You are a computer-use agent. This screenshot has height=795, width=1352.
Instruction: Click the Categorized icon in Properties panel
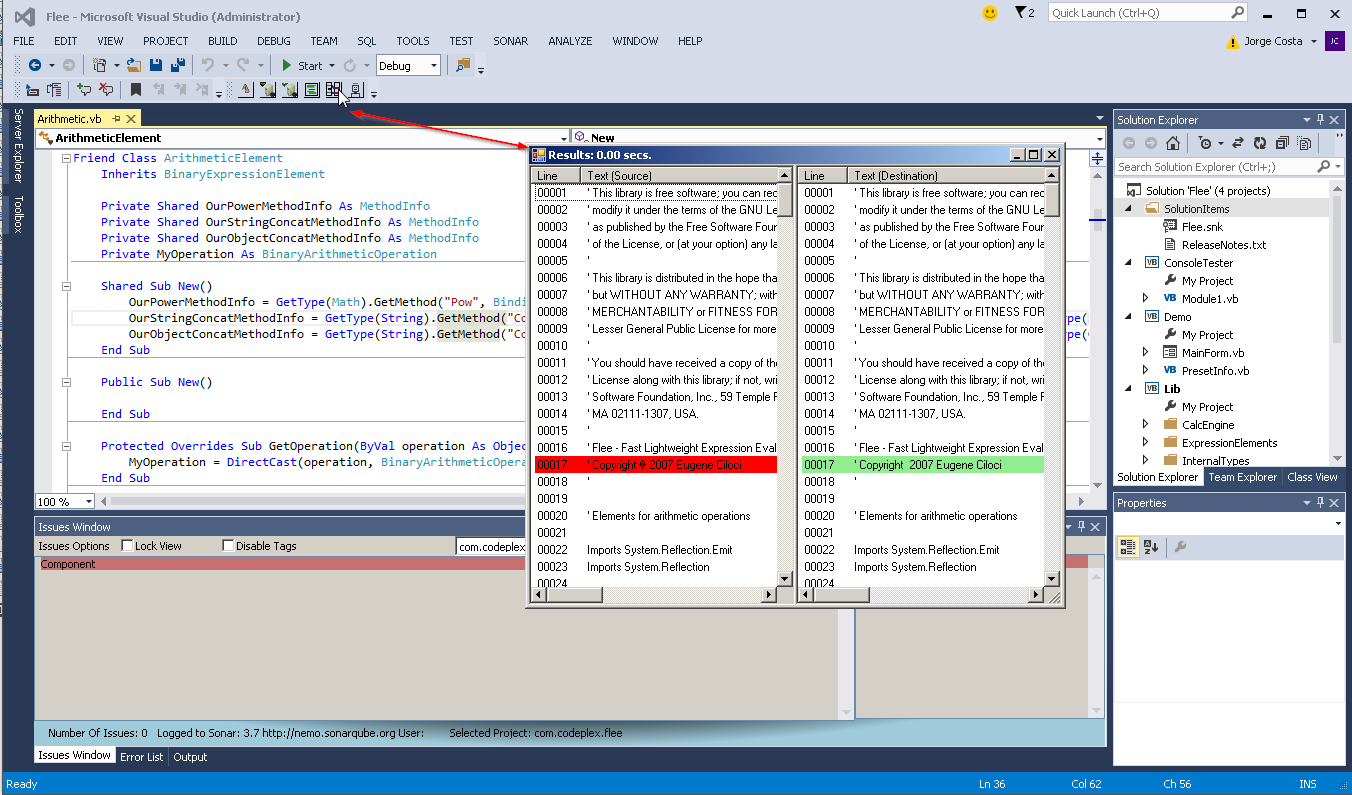[x=1128, y=546]
